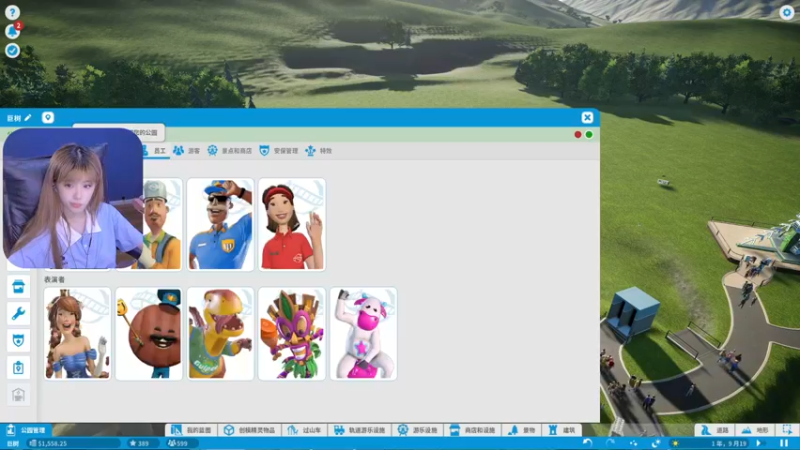Open the 建筑 building menu
The height and width of the screenshot is (450, 800).
562,430
